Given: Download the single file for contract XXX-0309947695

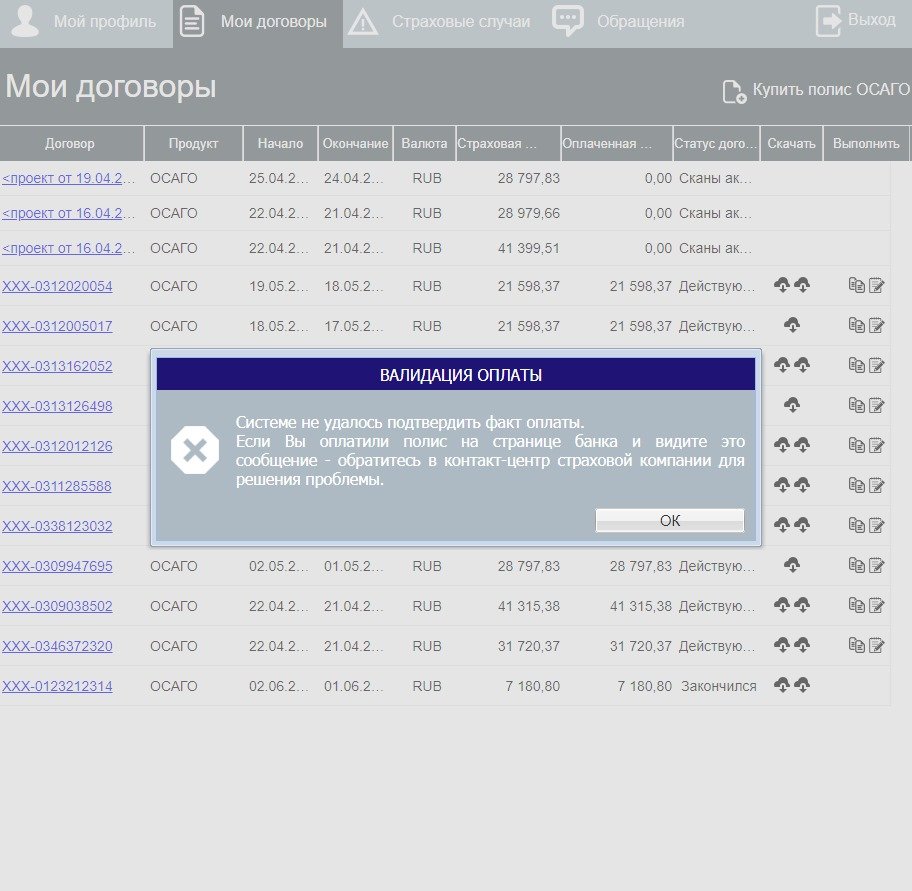Looking at the screenshot, I should 792,565.
